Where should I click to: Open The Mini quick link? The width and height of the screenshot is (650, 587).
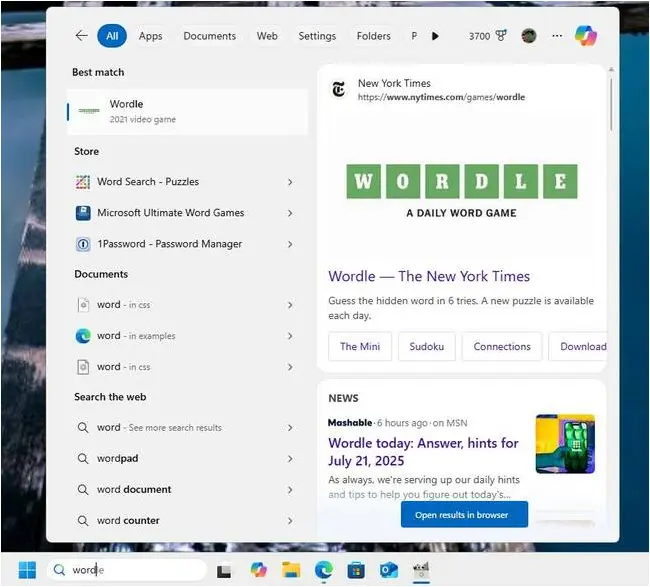pos(360,347)
